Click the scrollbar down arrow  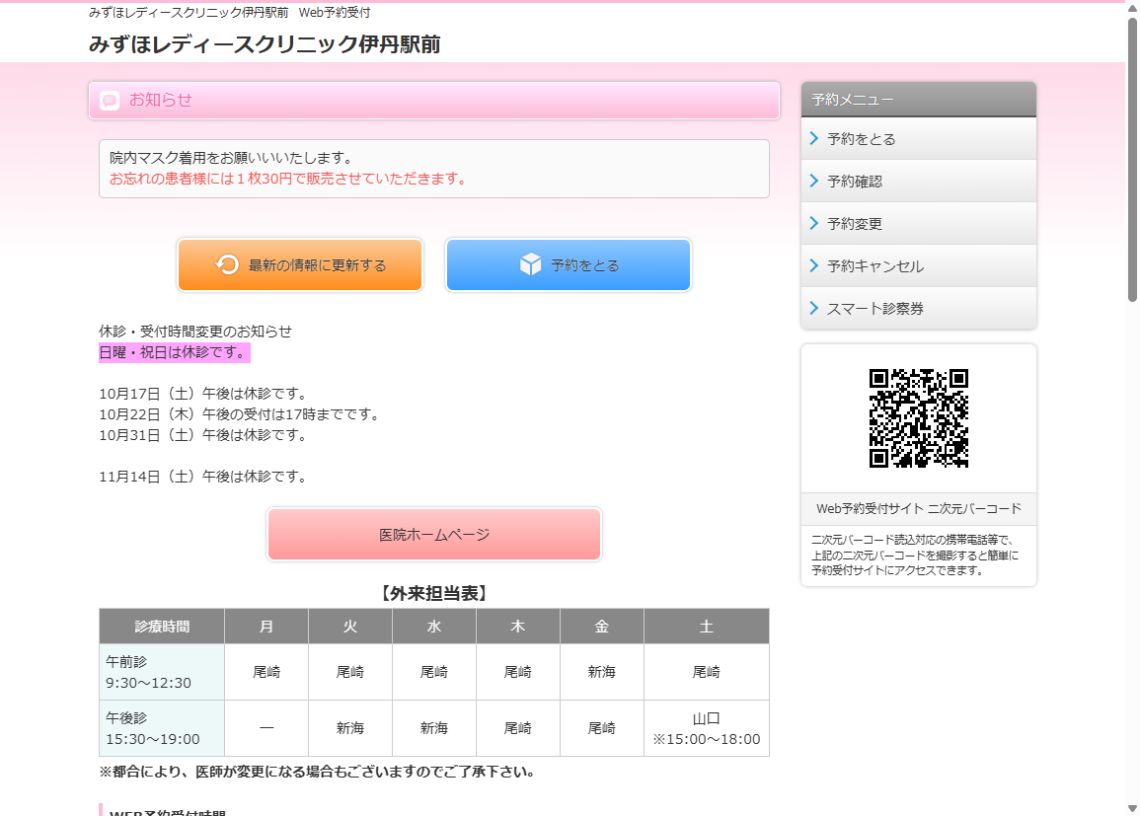point(1132,808)
